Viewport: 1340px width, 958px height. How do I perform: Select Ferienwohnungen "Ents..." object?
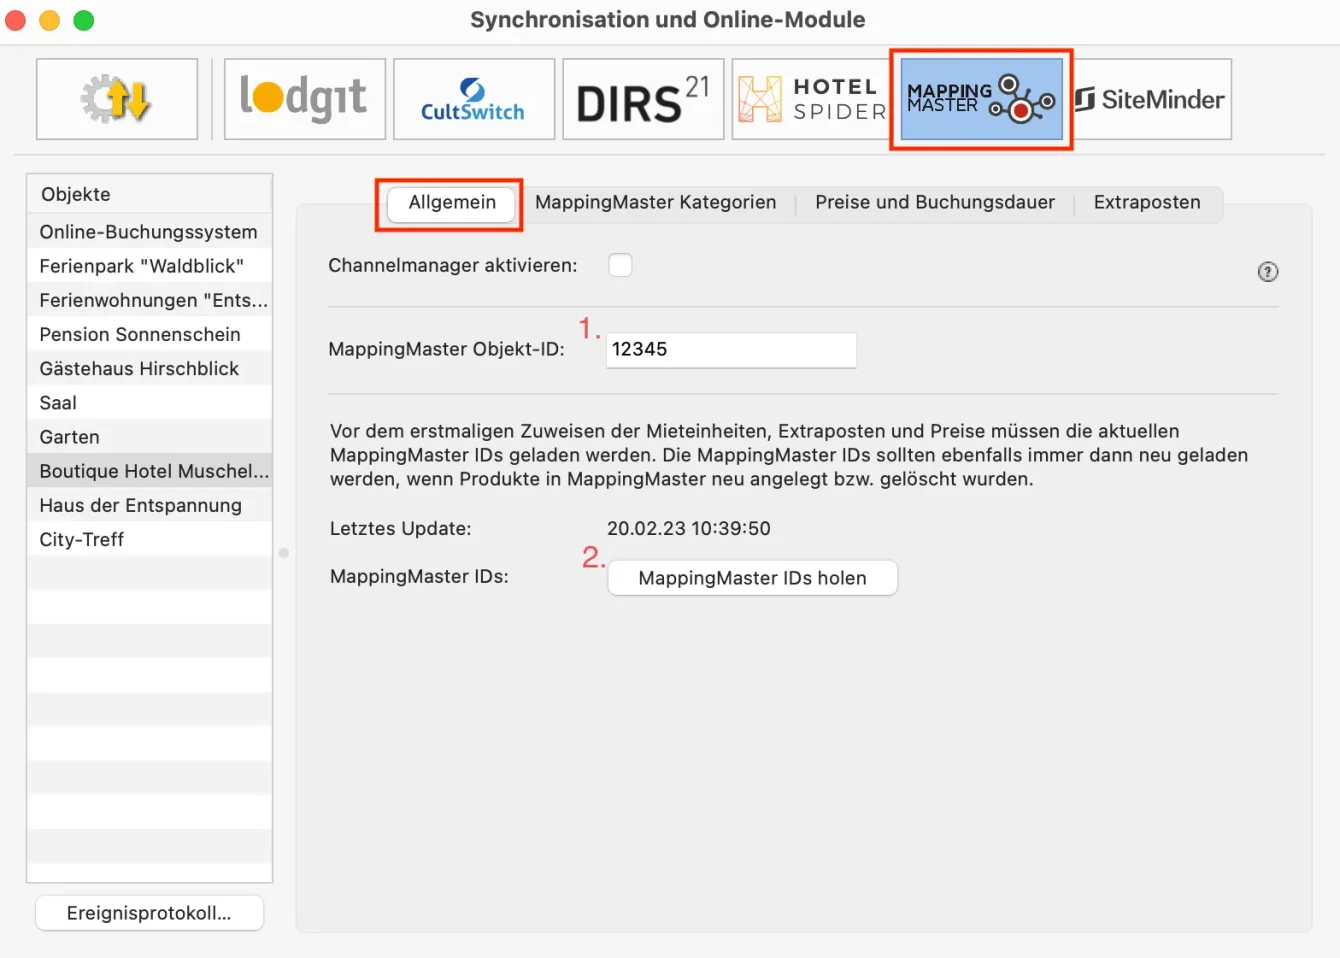click(149, 300)
